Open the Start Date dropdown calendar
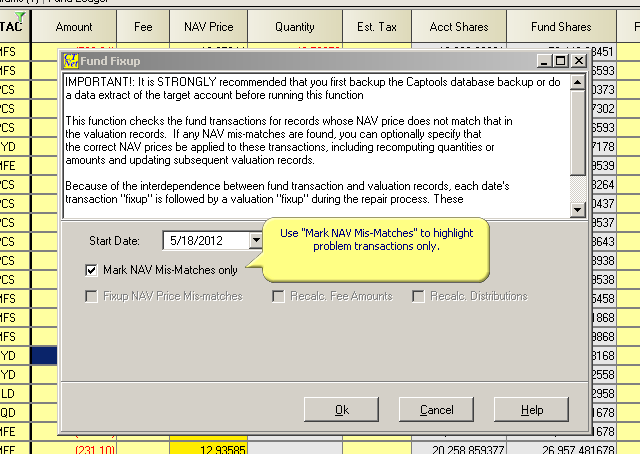 pyautogui.click(x=256, y=240)
